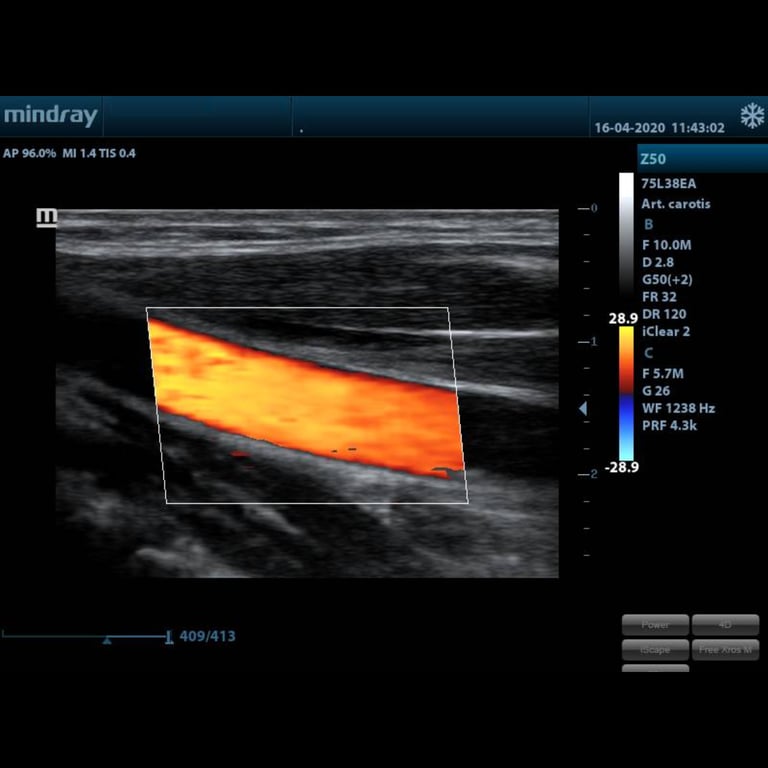Click the TIS 0.4 readout
Viewport: 768px width, 768px height.
click(117, 153)
